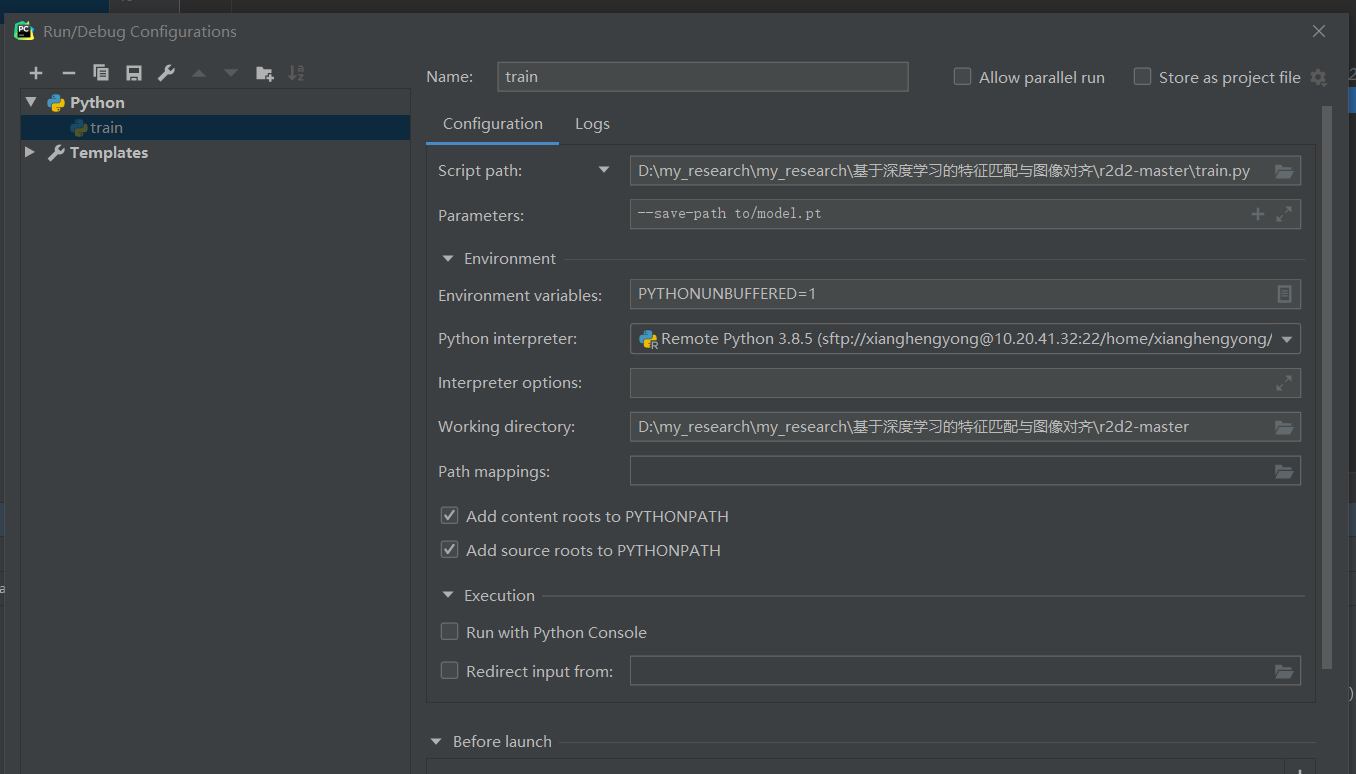Image resolution: width=1356 pixels, height=774 pixels.
Task: Switch to the Configuration tab
Action: point(493,124)
